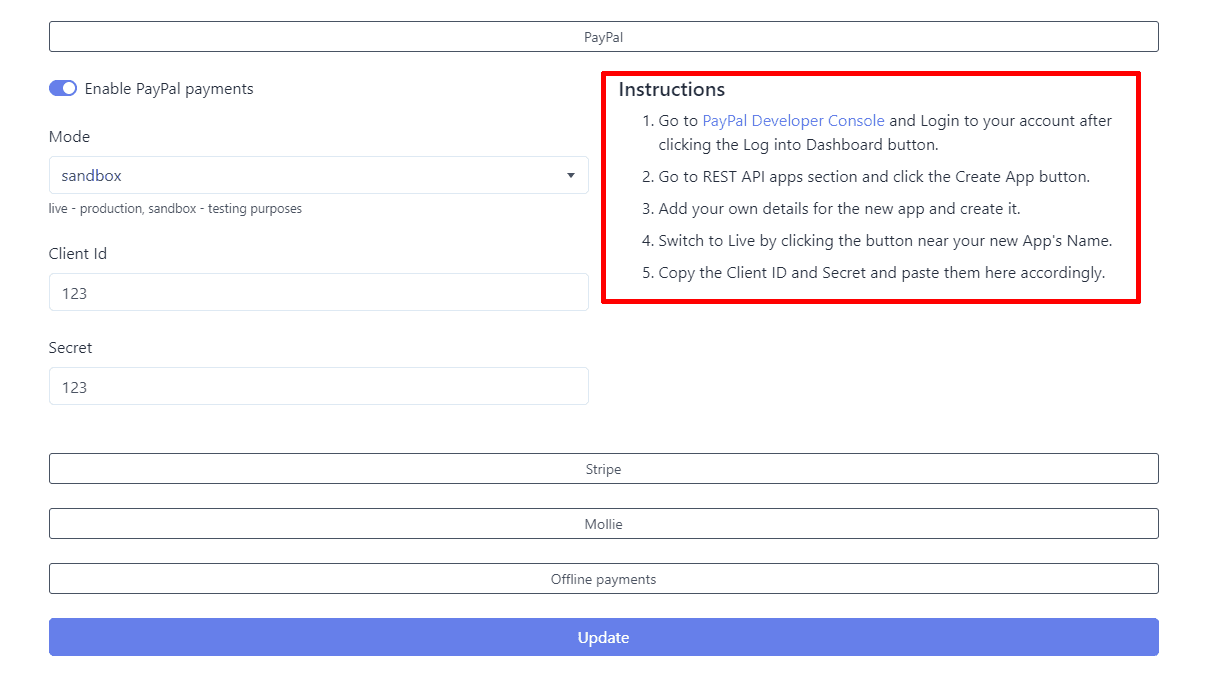
Task: Expand the Stripe payment section
Action: pyautogui.click(x=603, y=468)
